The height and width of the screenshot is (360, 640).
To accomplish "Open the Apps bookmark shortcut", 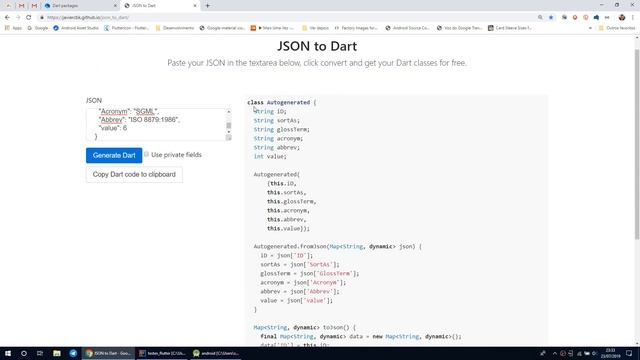I will click(x=13, y=28).
